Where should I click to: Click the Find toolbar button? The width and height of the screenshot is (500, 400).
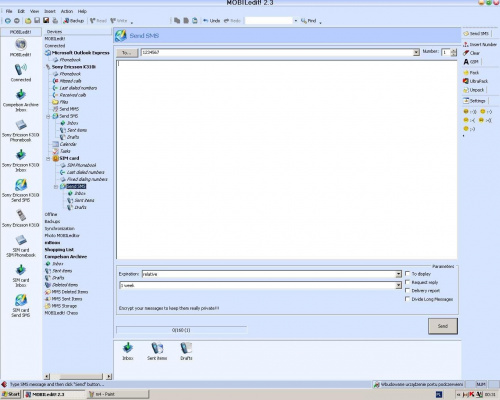click(309, 21)
